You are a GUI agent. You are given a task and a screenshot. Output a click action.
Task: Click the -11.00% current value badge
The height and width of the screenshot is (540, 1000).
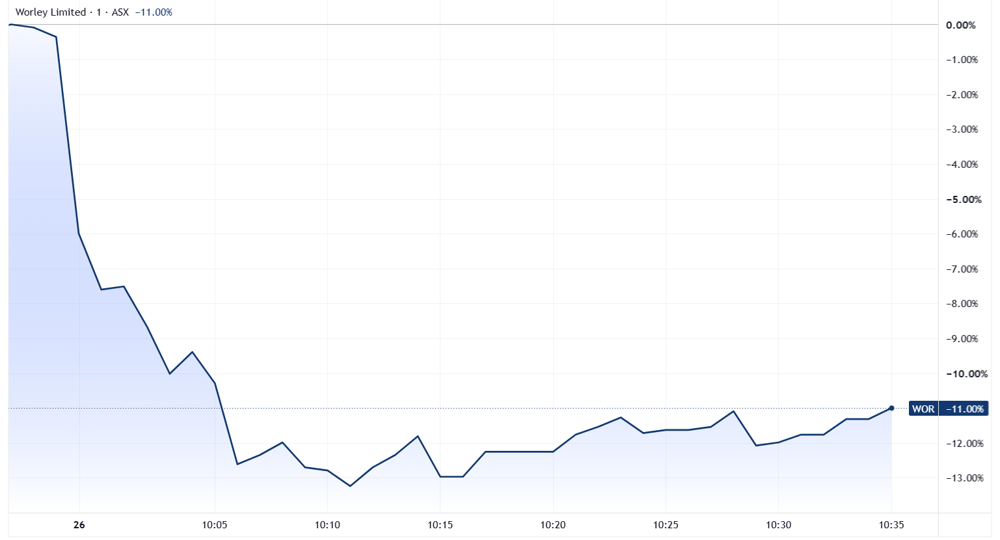tap(964, 409)
